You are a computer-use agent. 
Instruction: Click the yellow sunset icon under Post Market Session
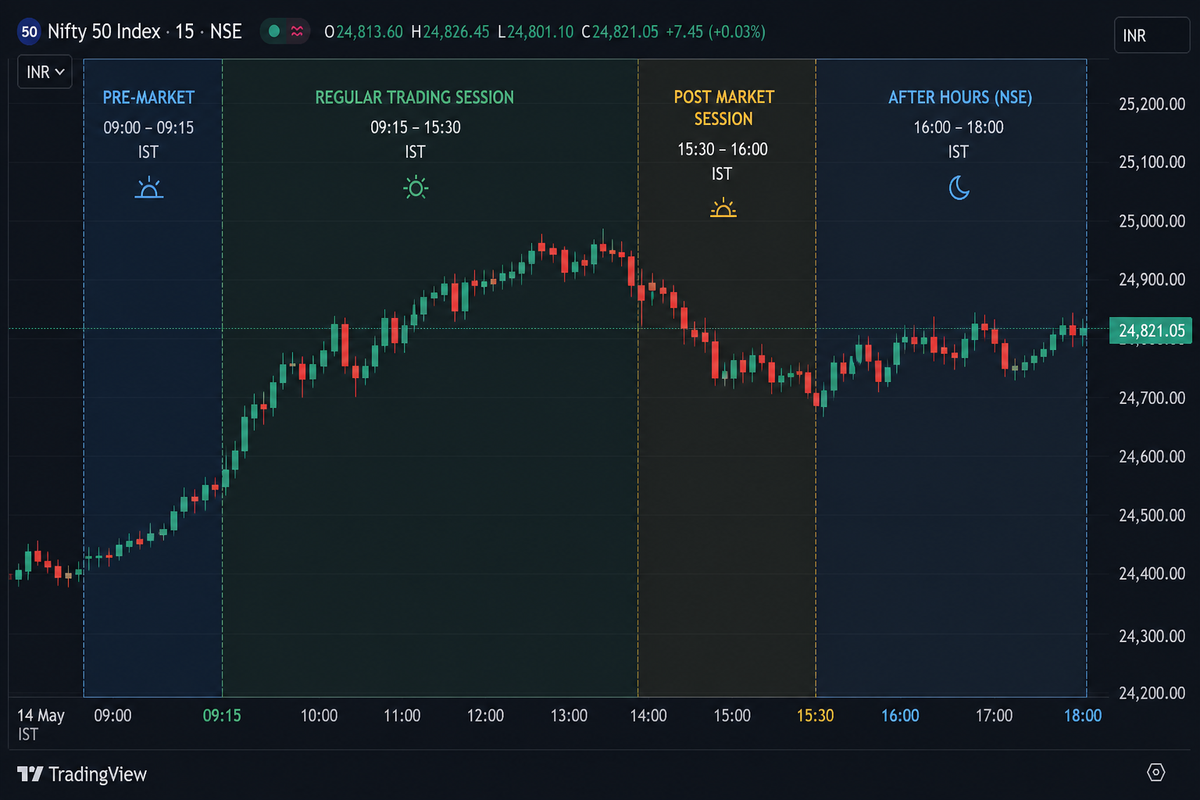tap(722, 208)
